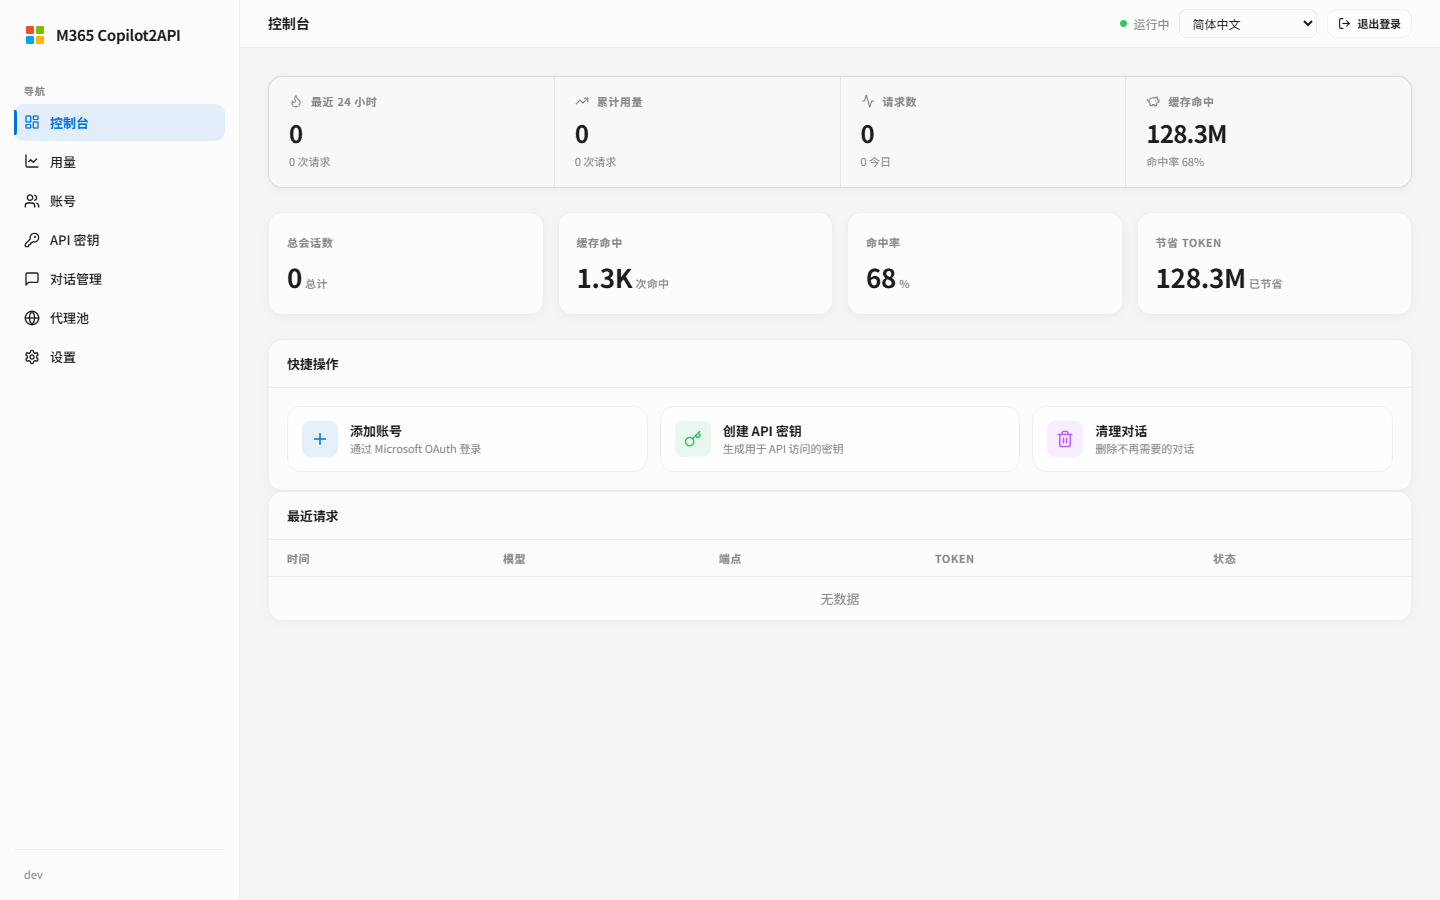Open the 设置 navigation item
Image resolution: width=1440 pixels, height=900 pixels.
click(120, 357)
